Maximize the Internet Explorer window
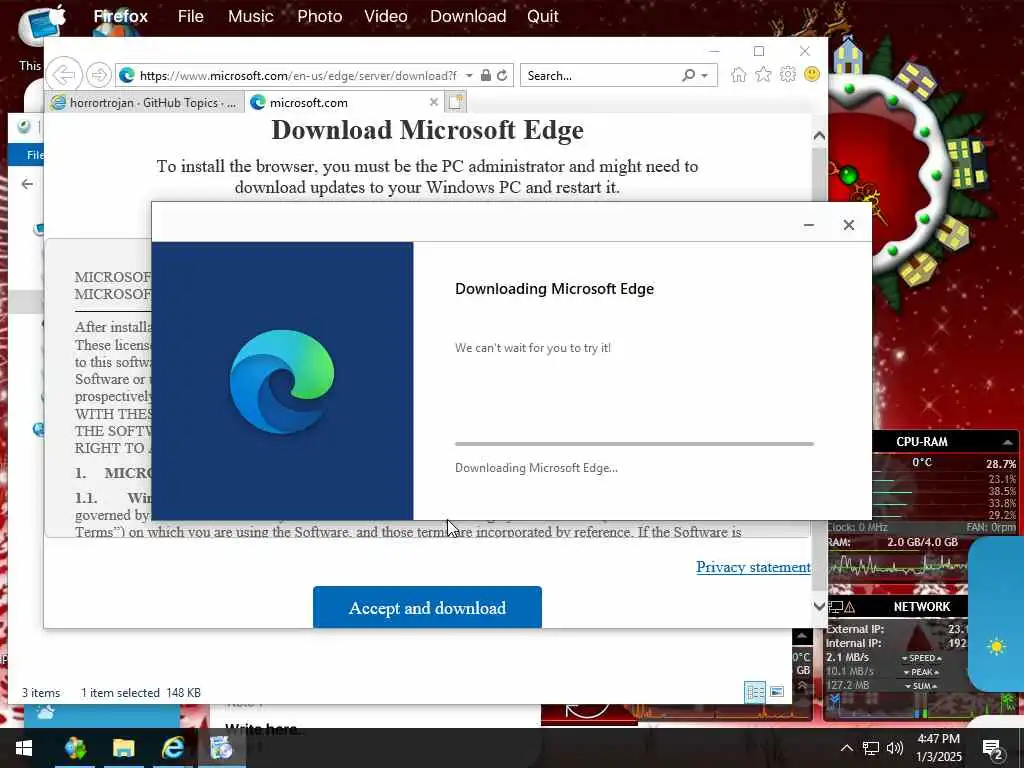 click(x=759, y=51)
